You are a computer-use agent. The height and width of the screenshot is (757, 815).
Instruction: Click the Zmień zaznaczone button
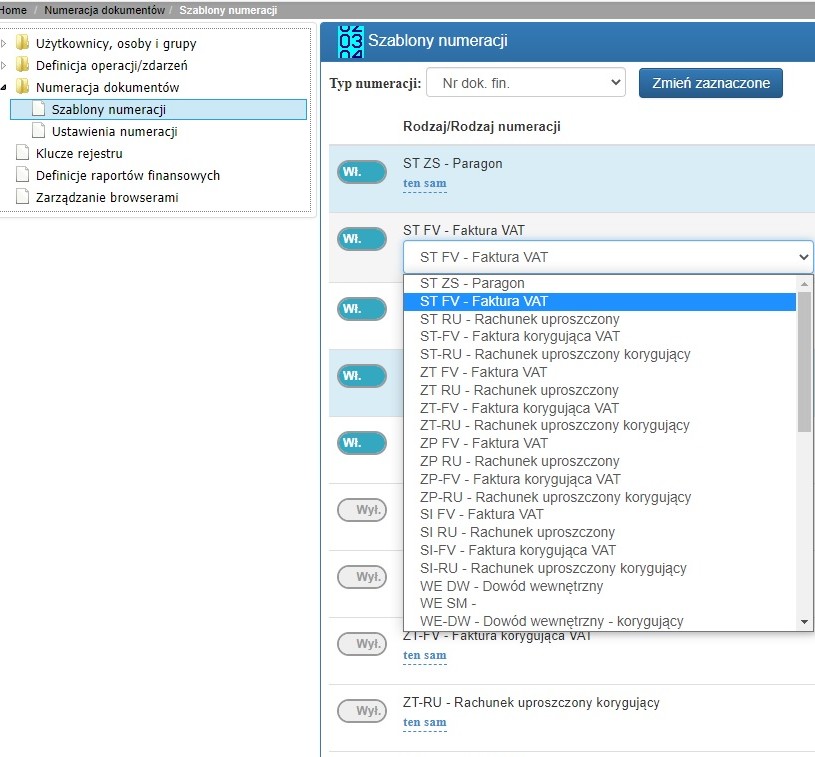tap(711, 83)
